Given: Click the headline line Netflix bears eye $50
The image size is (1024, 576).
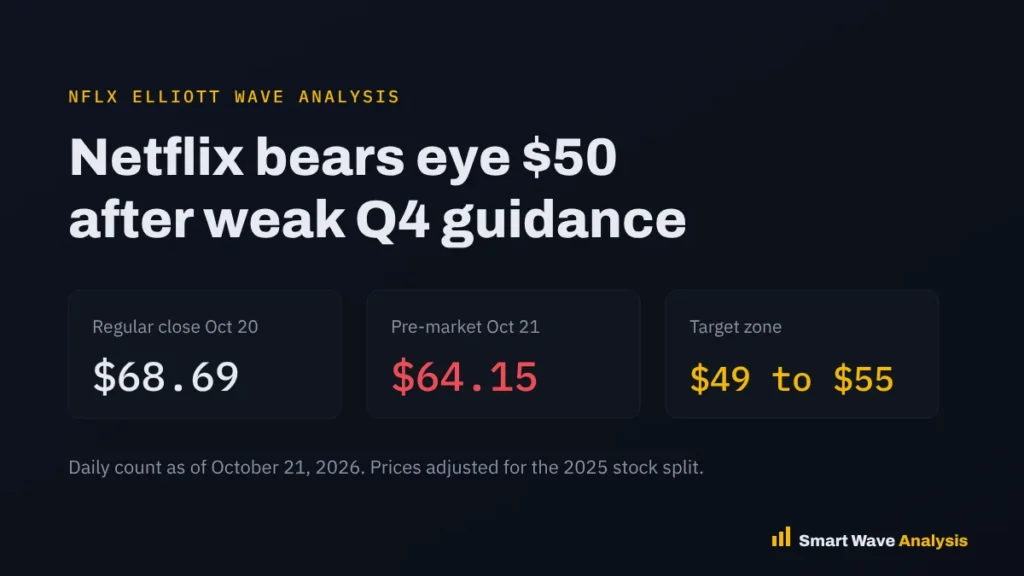Looking at the screenshot, I should click(343, 157).
